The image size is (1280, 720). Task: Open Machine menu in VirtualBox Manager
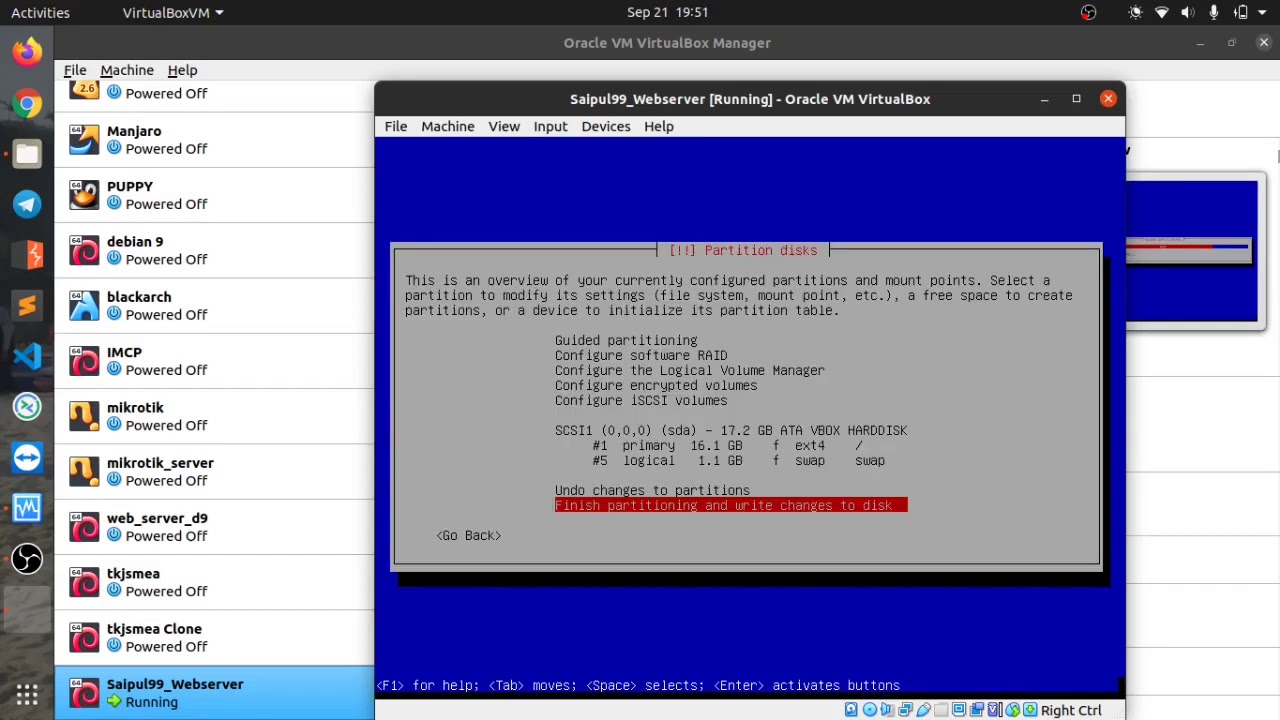[x=127, y=70]
